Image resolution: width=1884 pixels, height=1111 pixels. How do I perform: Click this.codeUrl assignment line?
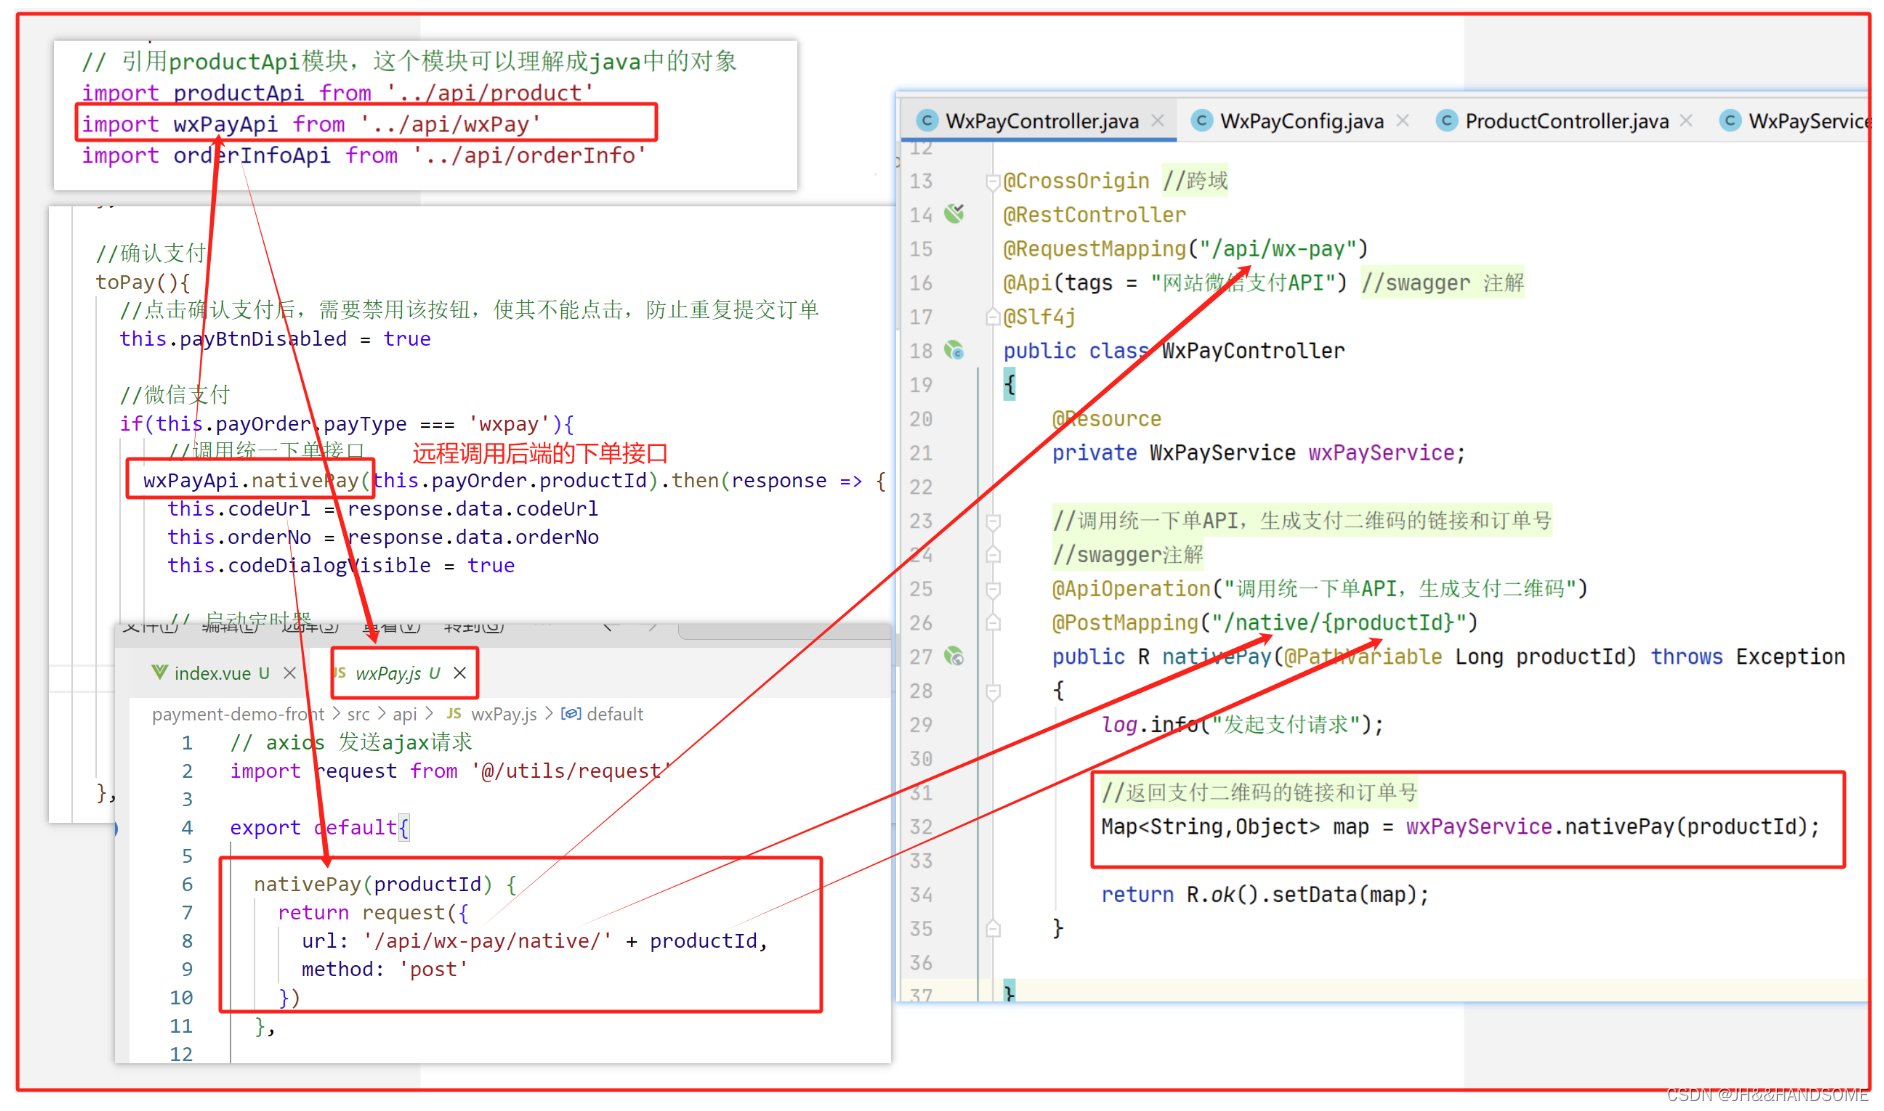point(383,509)
